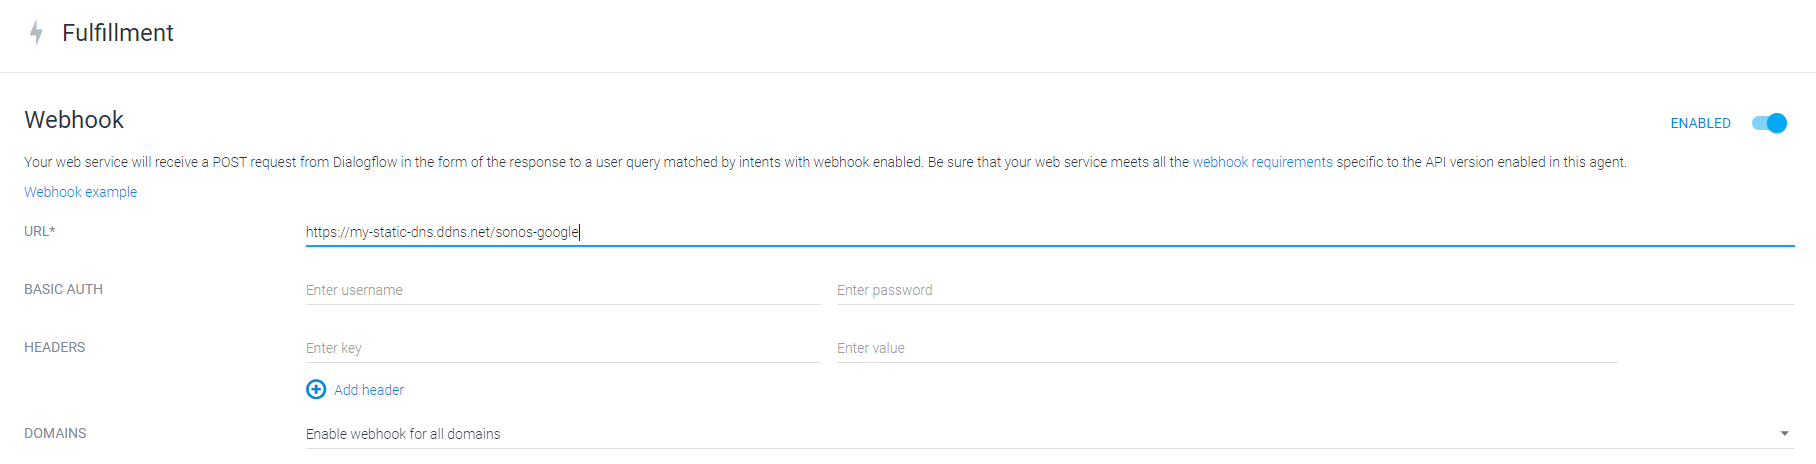Click the HEADERS label
The height and width of the screenshot is (464, 1816).
coord(55,347)
